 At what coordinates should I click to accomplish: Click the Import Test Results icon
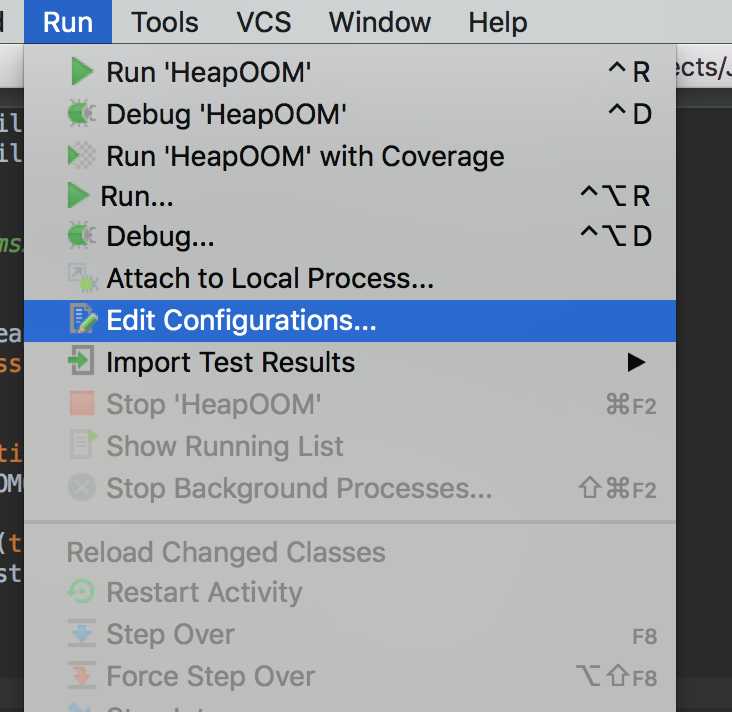[x=81, y=360]
